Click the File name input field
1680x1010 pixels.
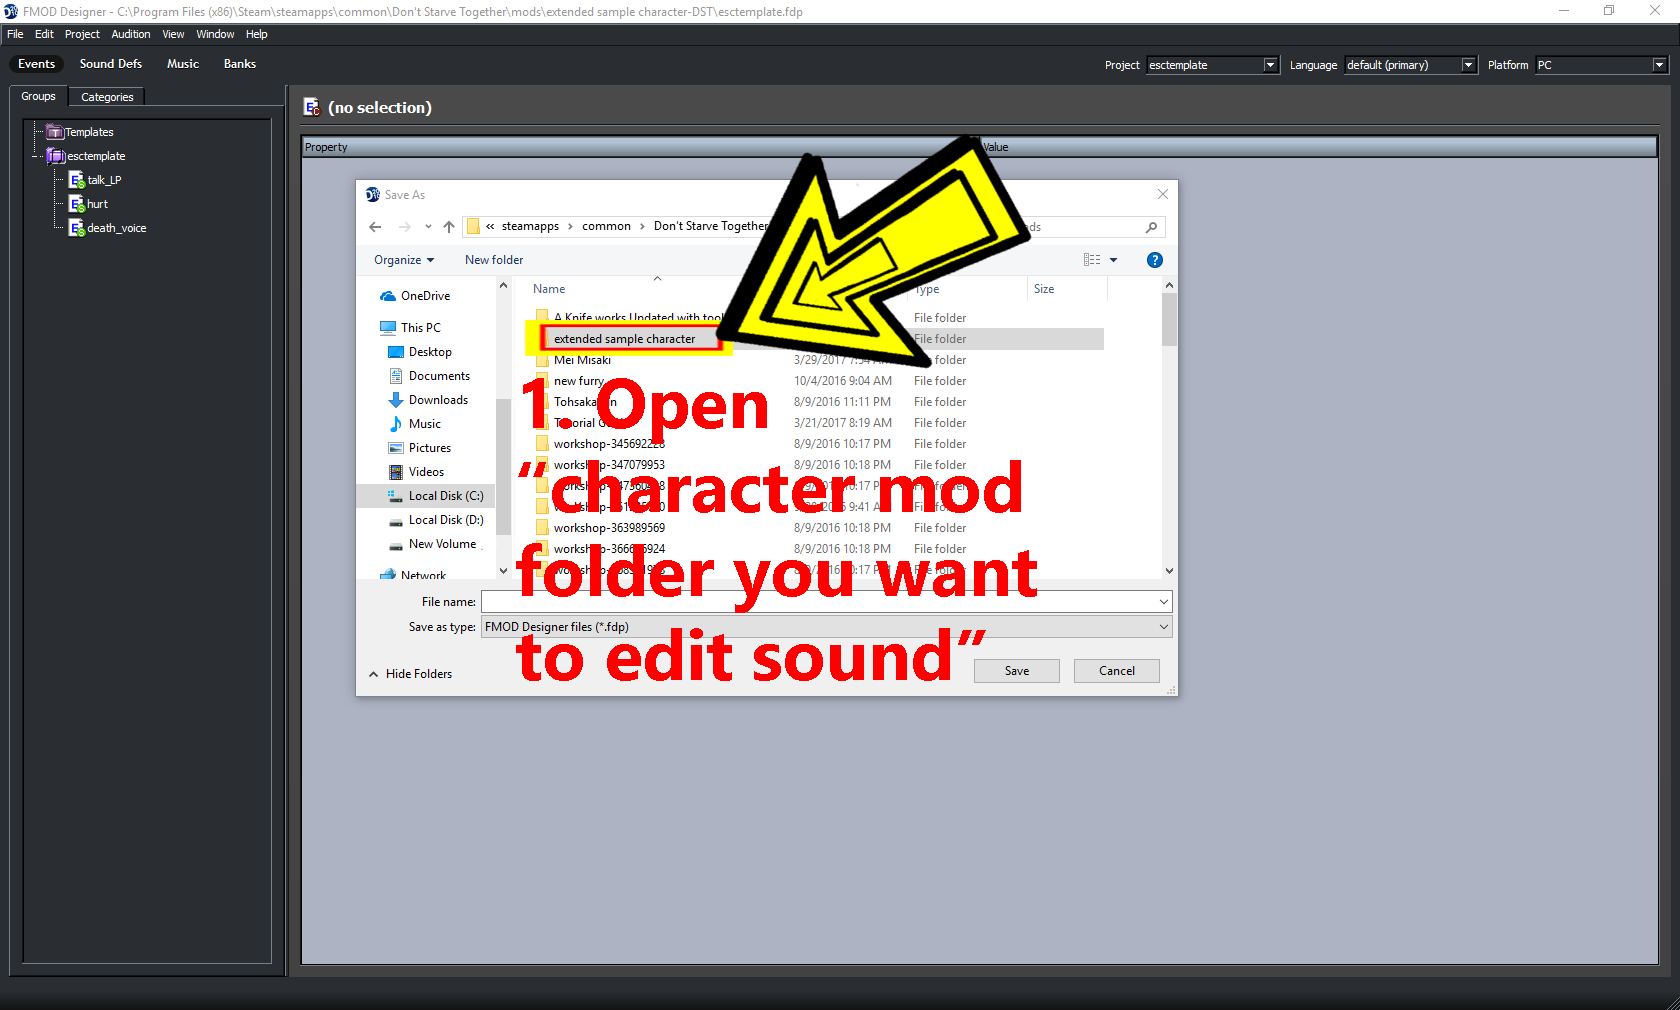[820, 602]
